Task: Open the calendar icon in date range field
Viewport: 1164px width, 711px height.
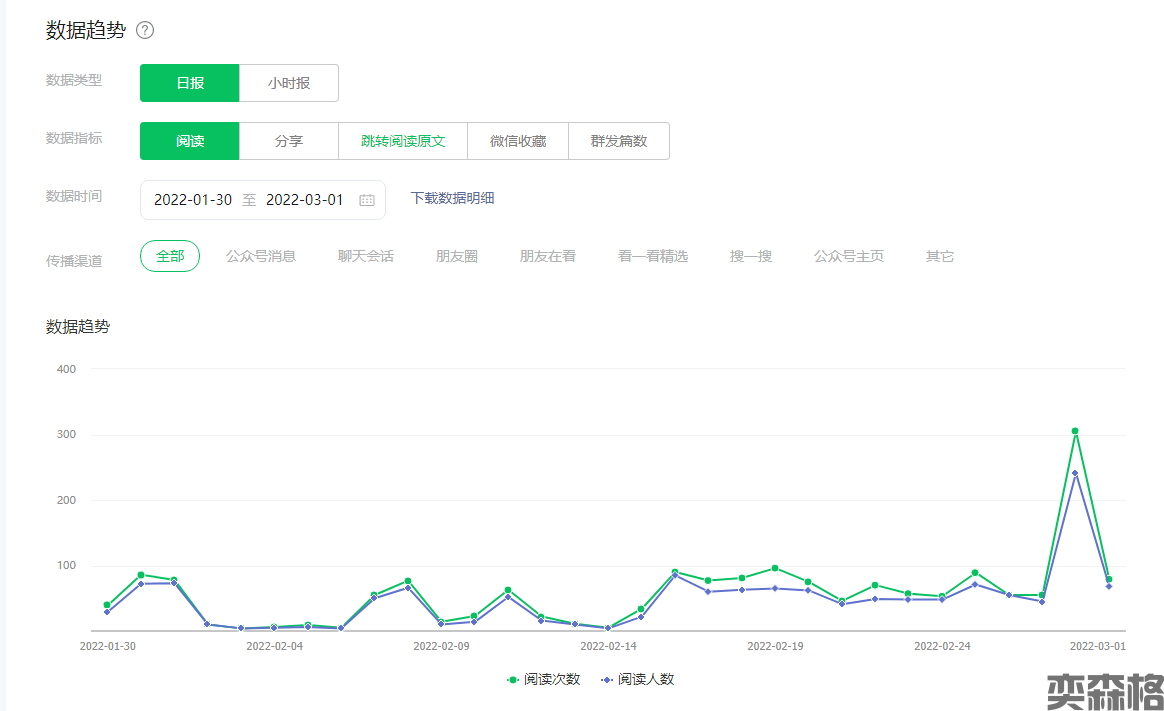Action: (367, 200)
